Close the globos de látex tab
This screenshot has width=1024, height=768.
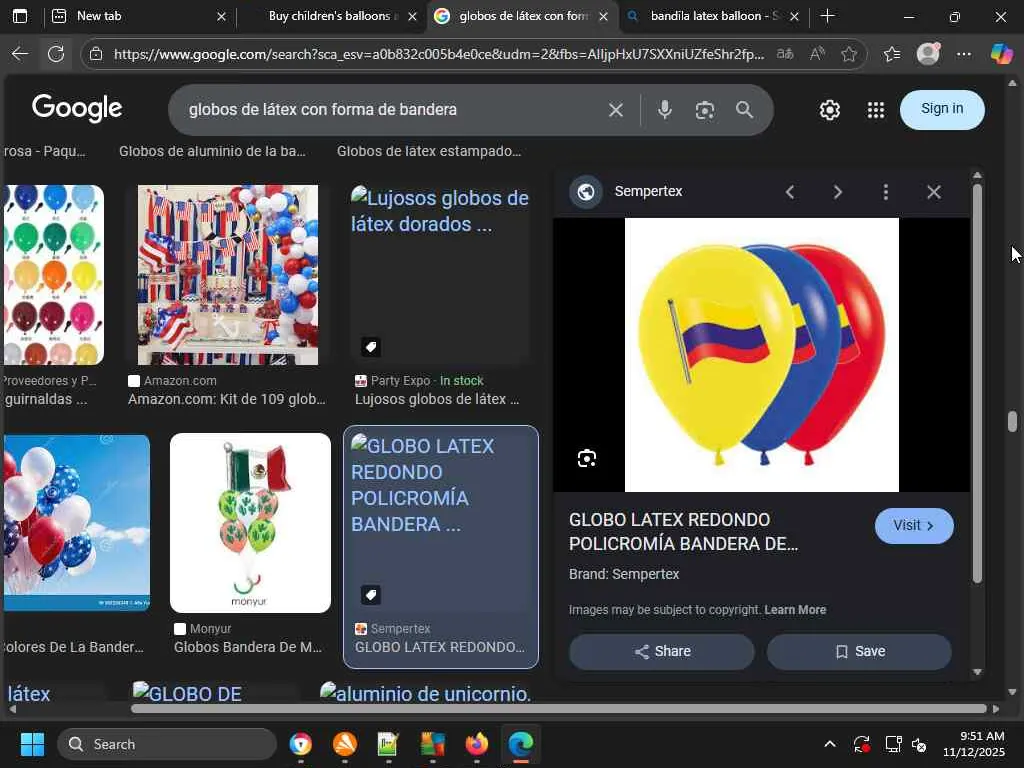(603, 16)
